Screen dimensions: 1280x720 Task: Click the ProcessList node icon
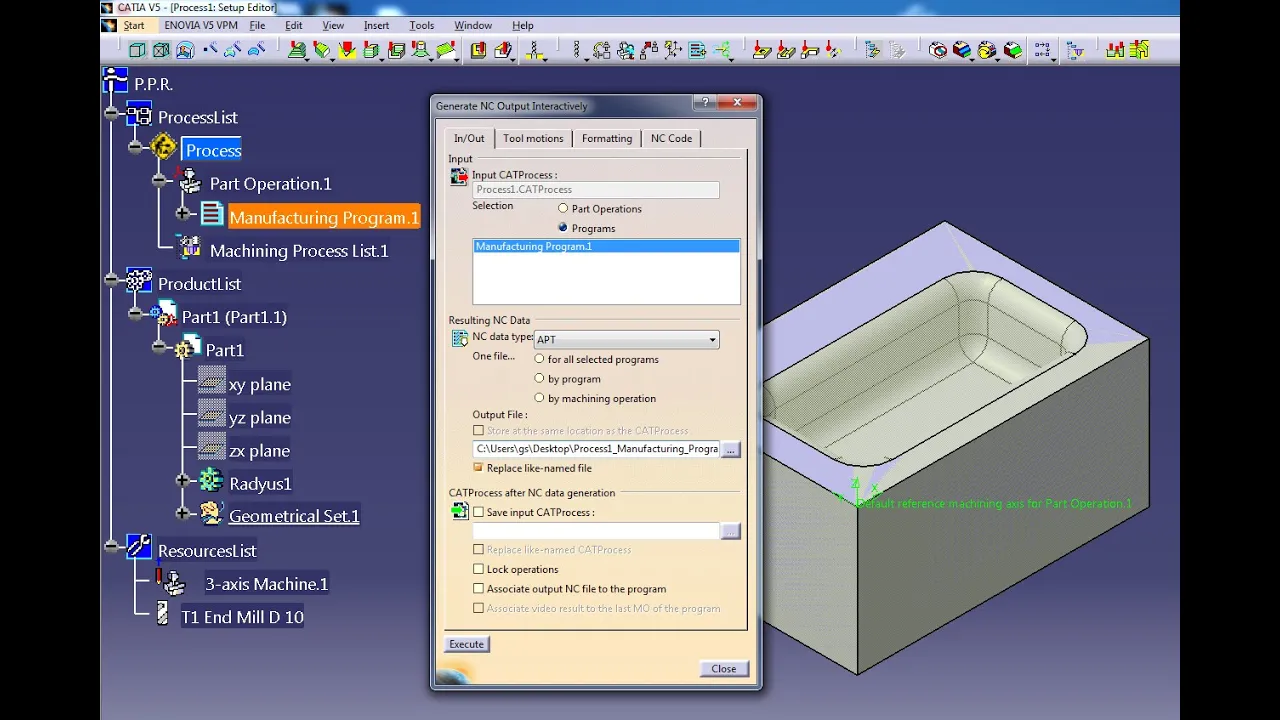[139, 115]
